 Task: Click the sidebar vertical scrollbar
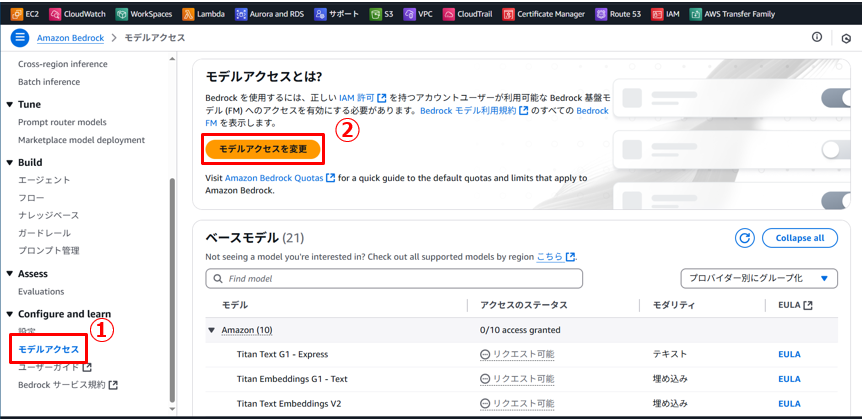pyautogui.click(x=172, y=289)
